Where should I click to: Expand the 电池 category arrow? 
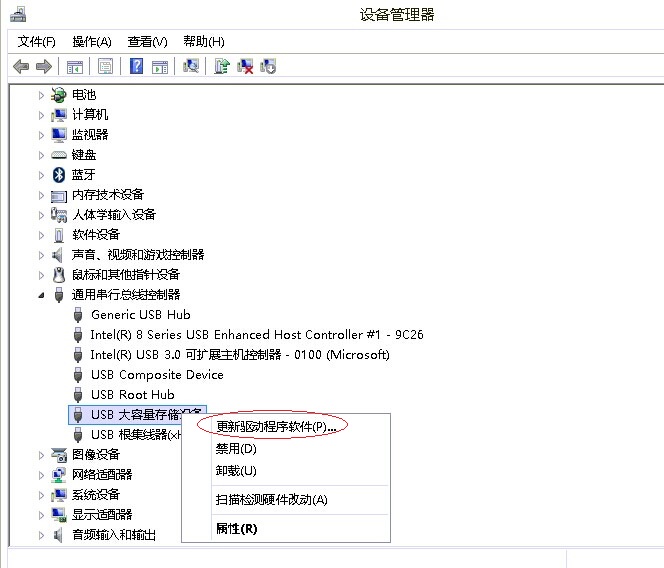click(42, 95)
